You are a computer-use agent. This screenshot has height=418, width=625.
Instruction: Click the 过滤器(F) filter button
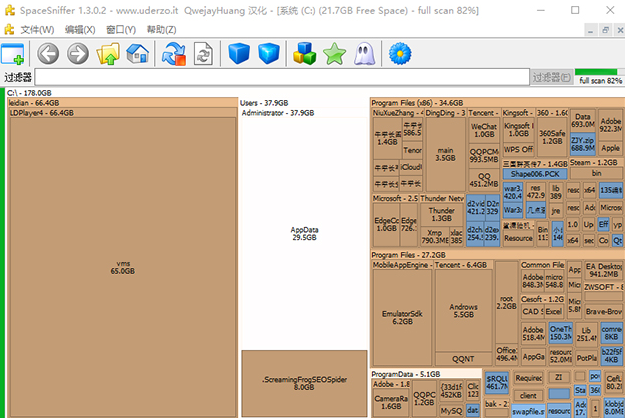click(550, 77)
